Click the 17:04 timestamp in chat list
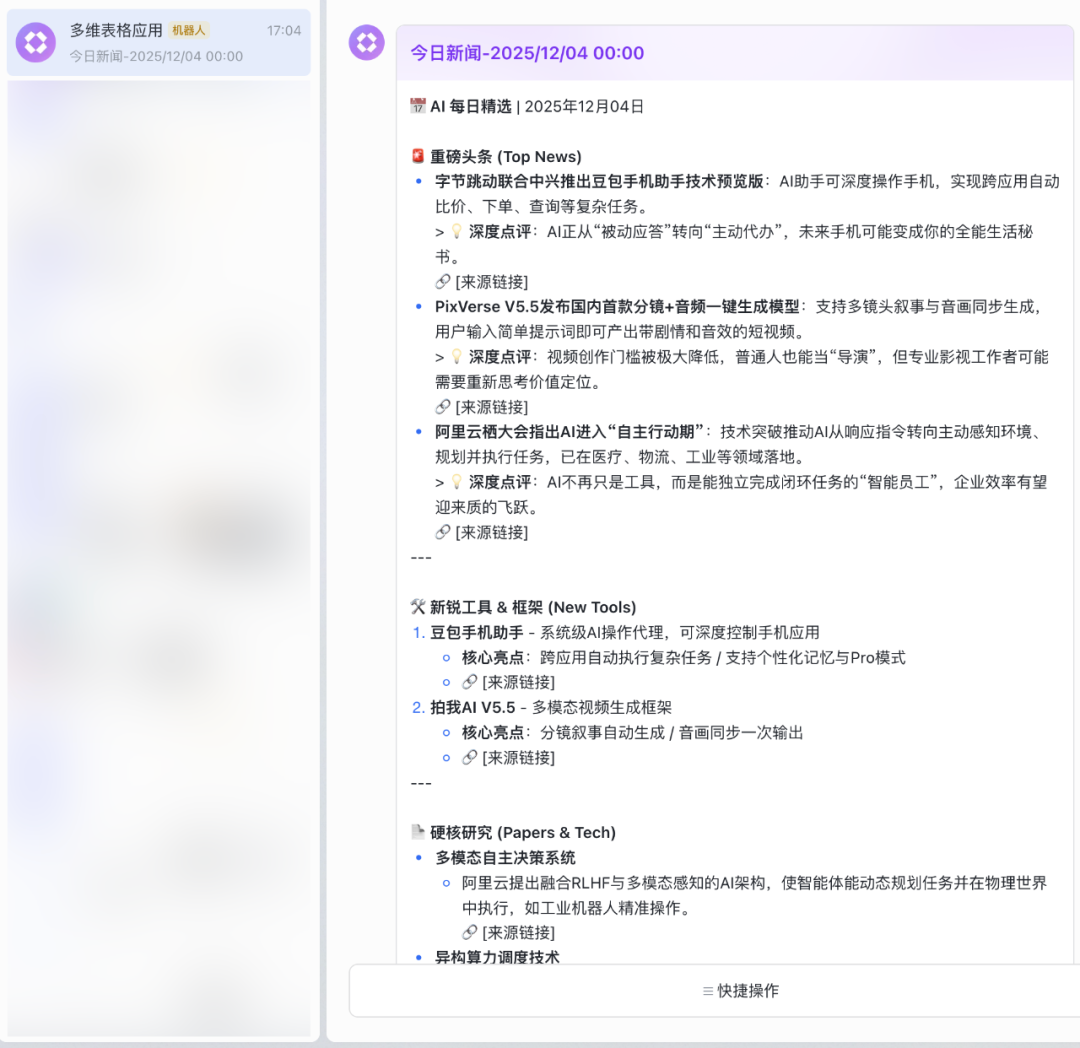 click(283, 30)
